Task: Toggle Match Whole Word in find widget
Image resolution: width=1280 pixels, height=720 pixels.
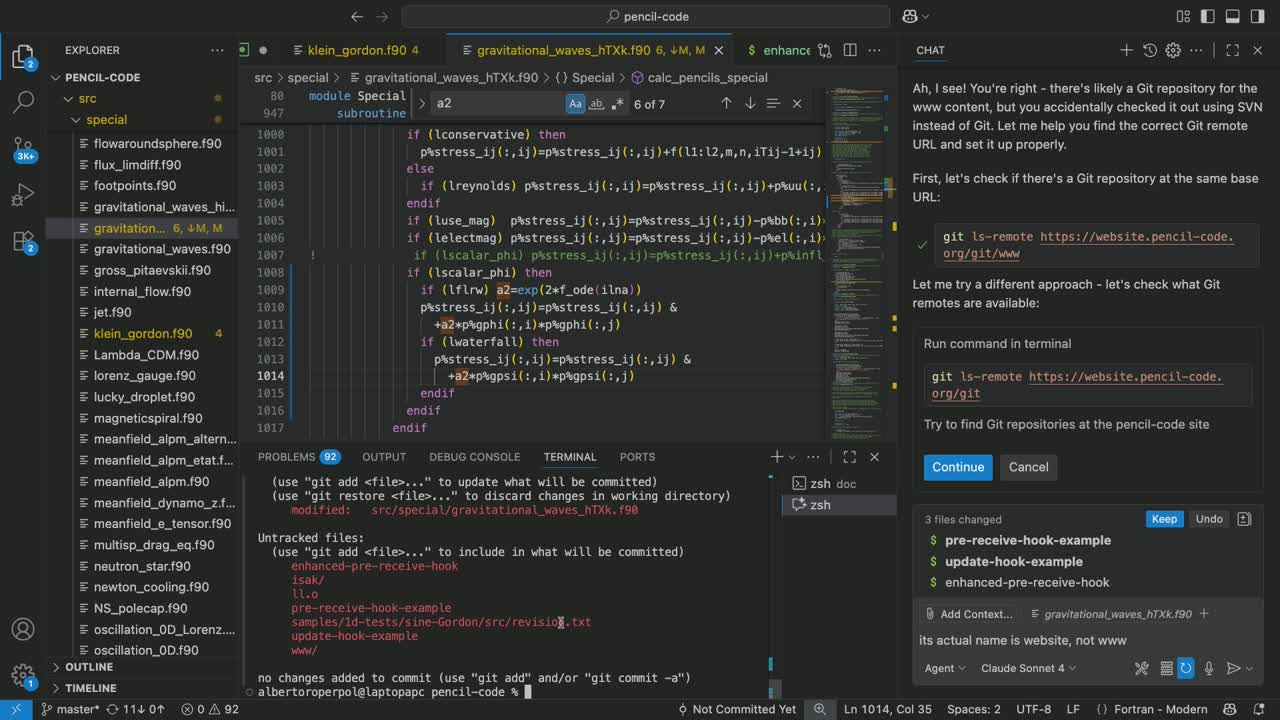Action: [x=596, y=103]
